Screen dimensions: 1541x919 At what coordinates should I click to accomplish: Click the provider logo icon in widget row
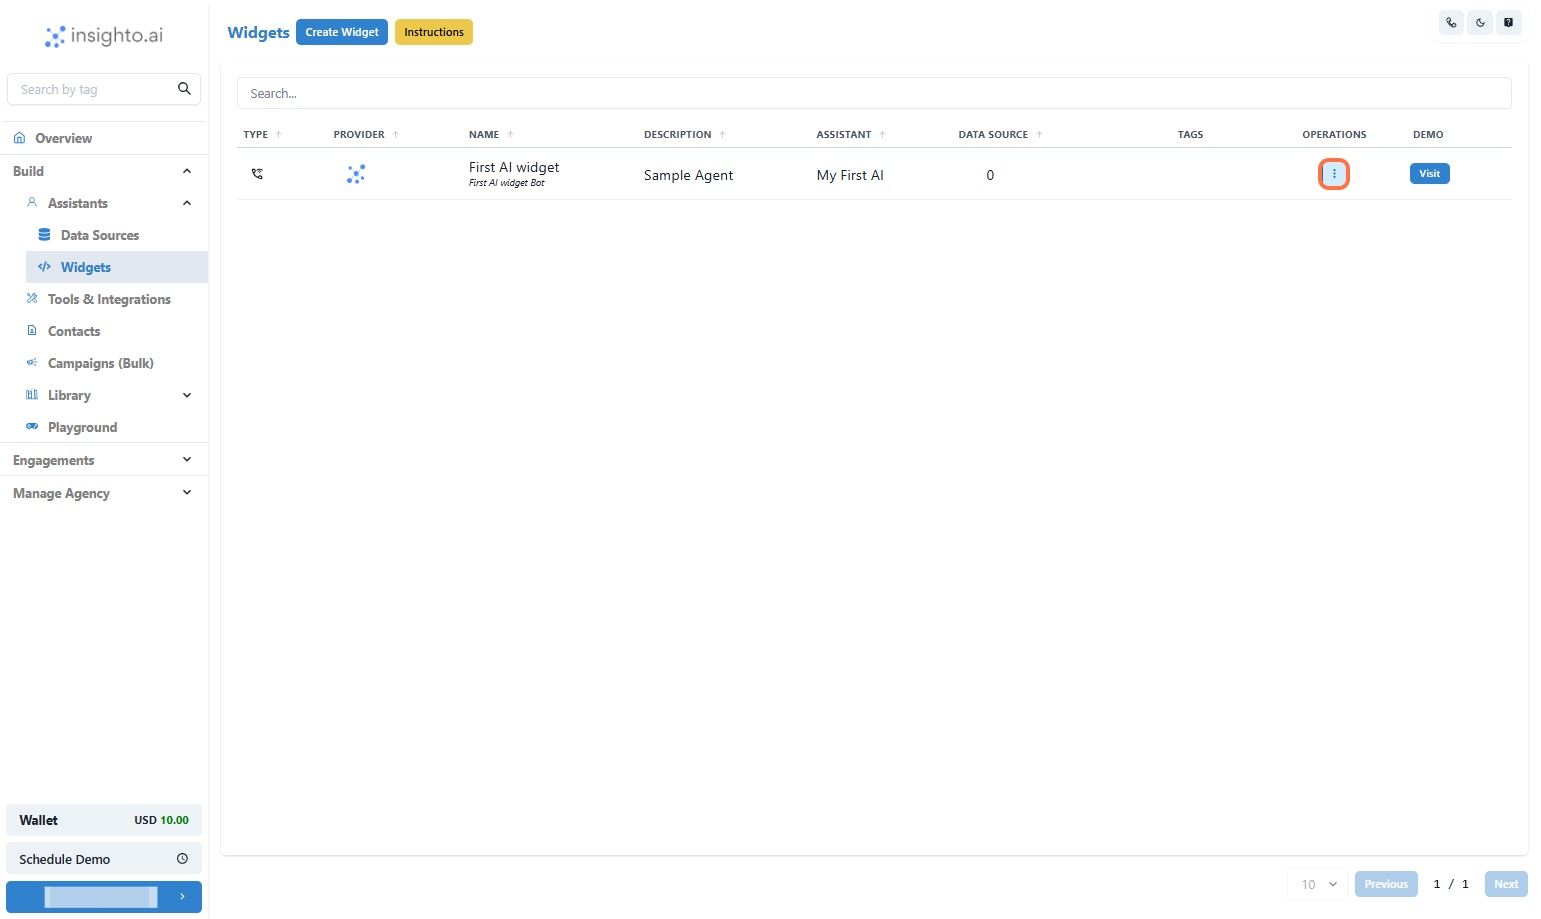click(x=356, y=174)
